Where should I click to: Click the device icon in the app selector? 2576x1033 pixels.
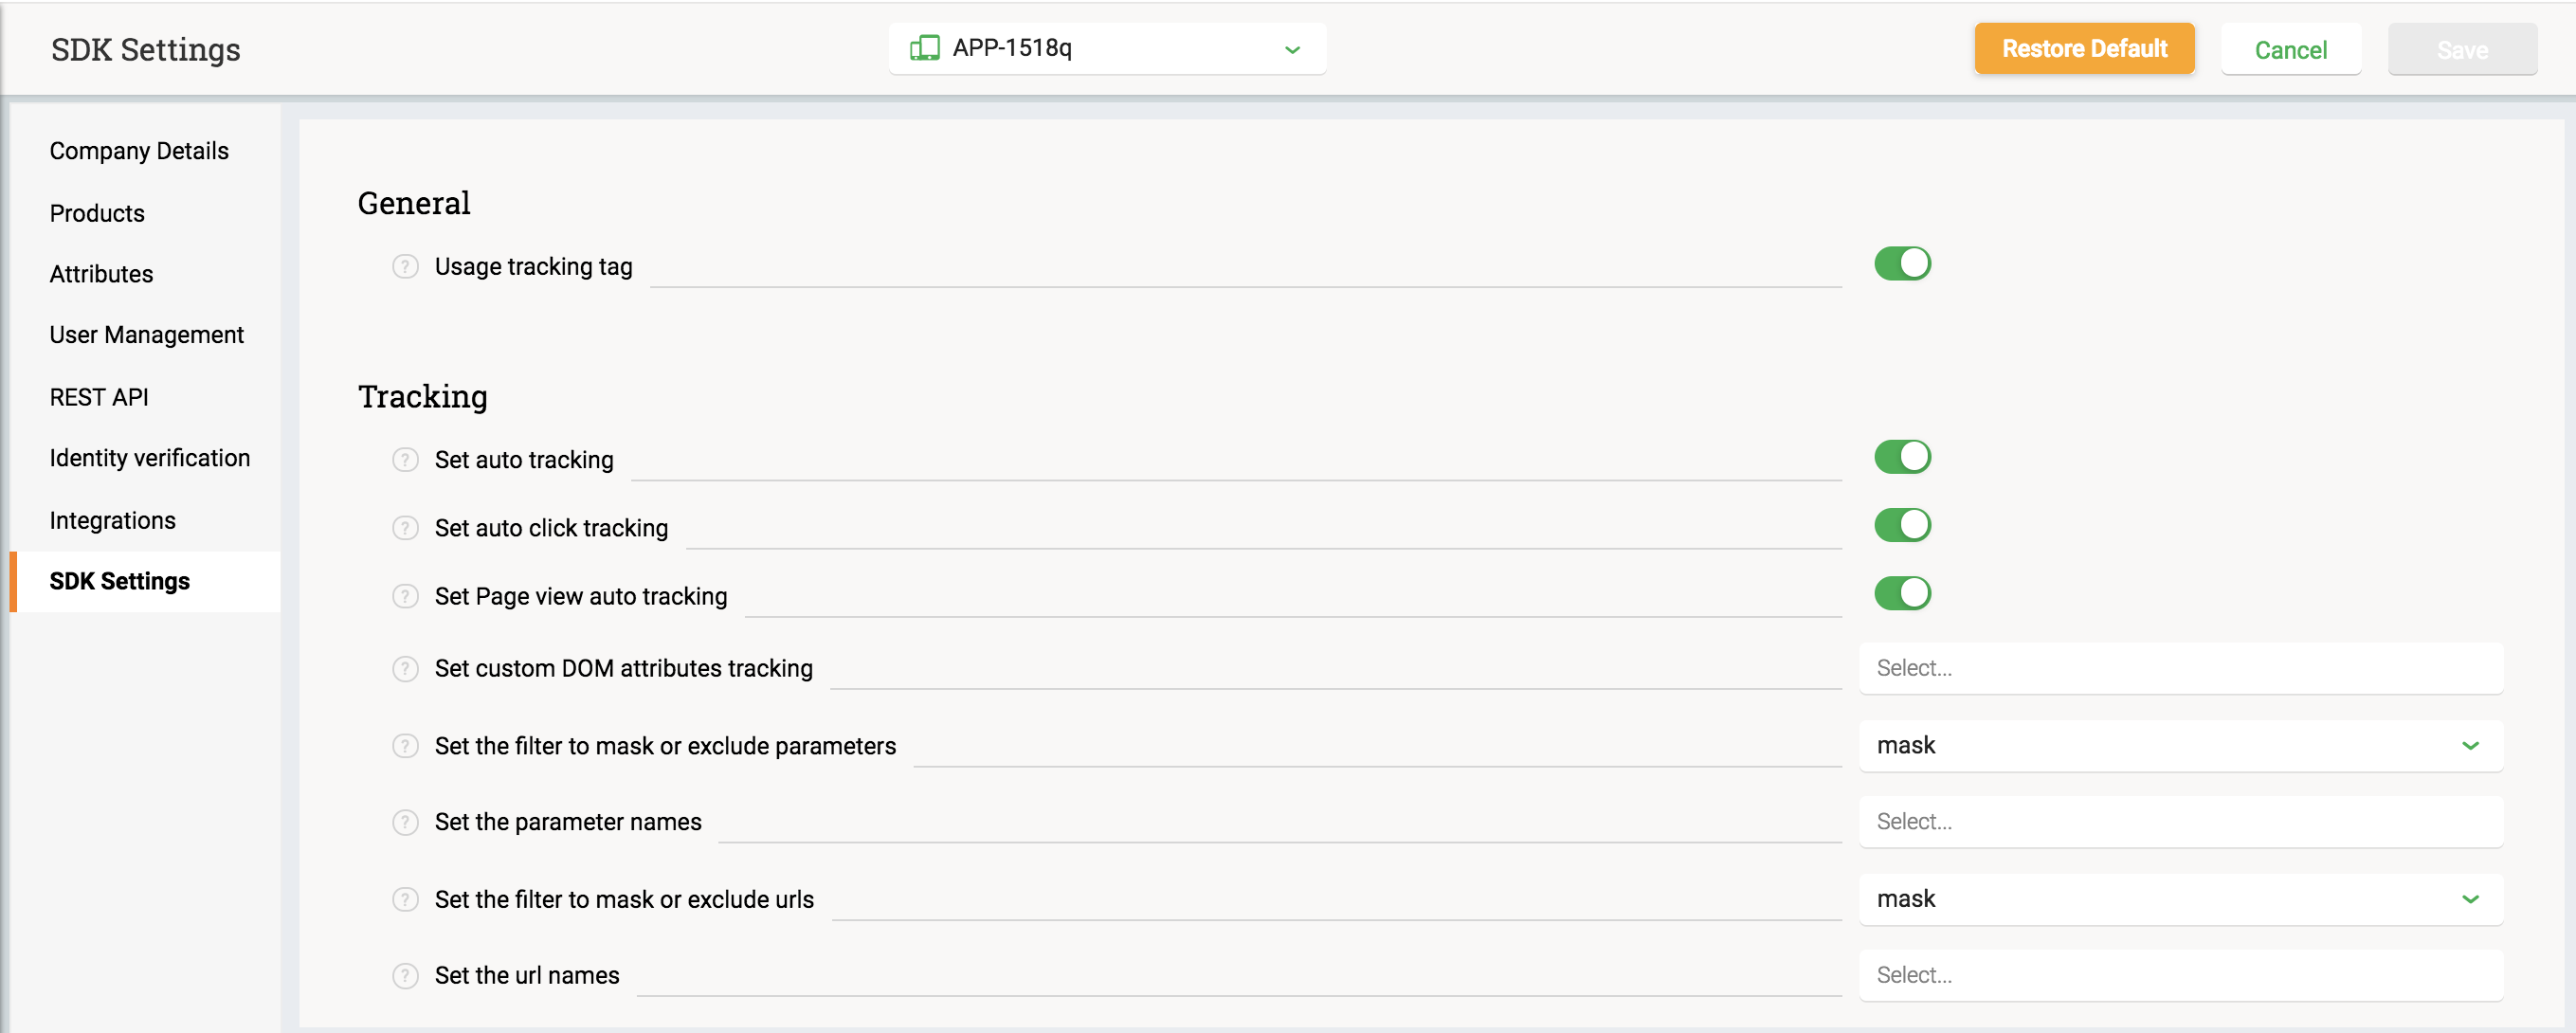coord(924,48)
